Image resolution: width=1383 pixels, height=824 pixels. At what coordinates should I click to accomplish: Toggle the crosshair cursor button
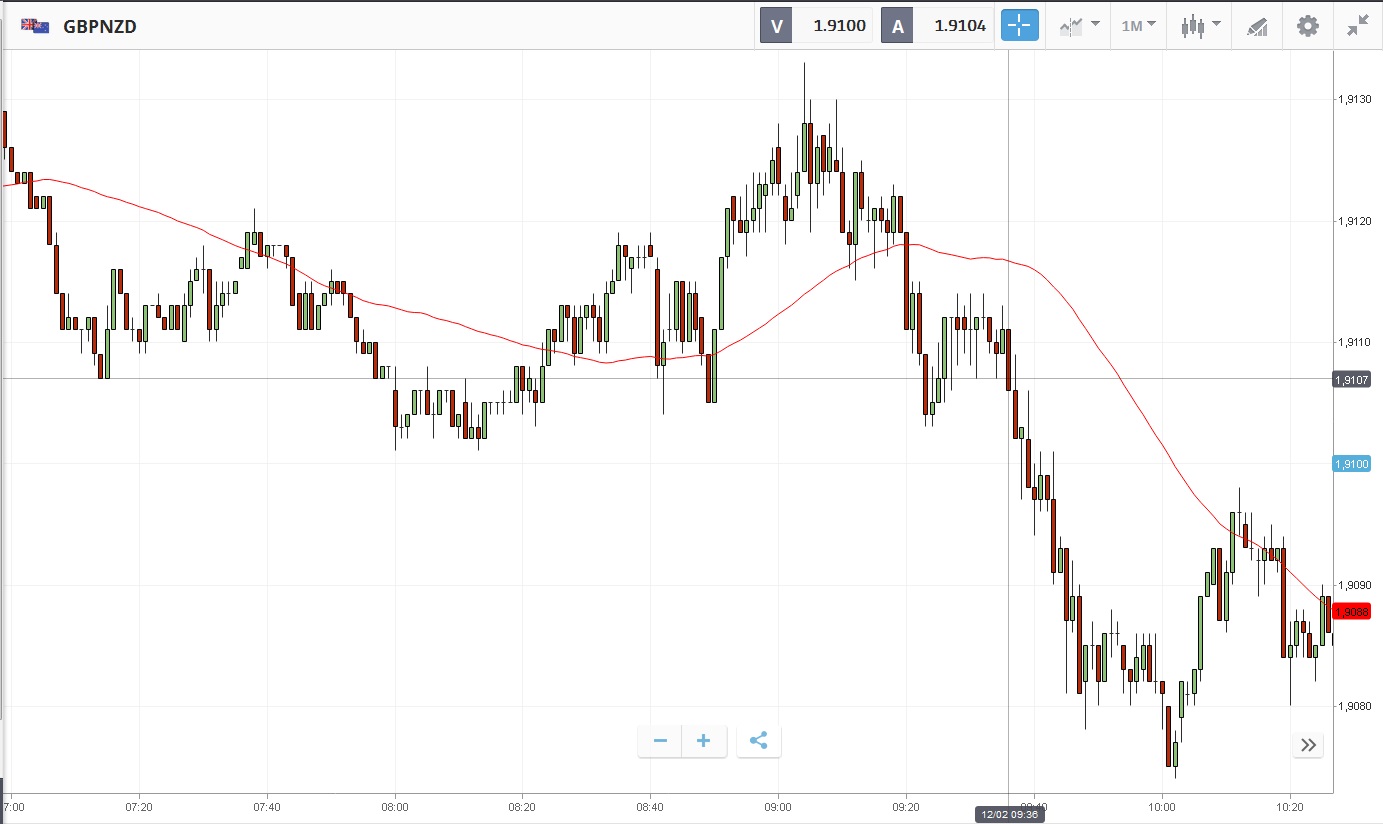pyautogui.click(x=1020, y=26)
